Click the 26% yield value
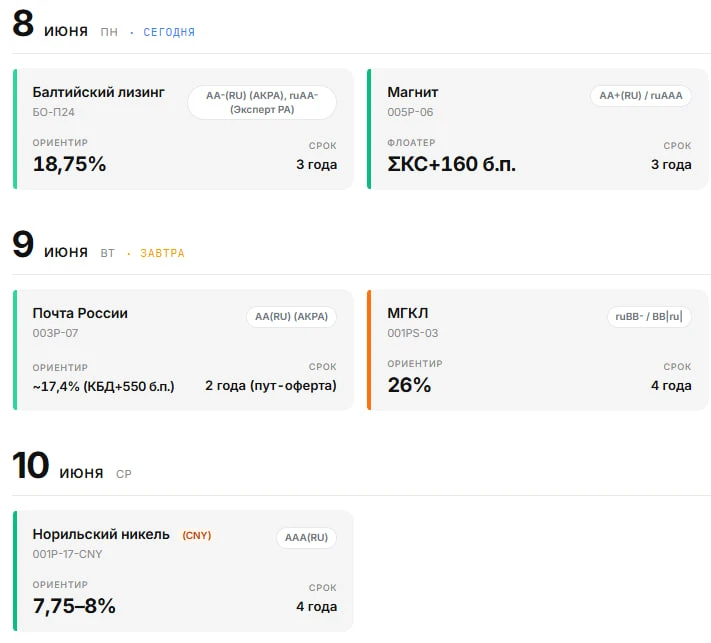This screenshot has width=711, height=643. coord(409,385)
